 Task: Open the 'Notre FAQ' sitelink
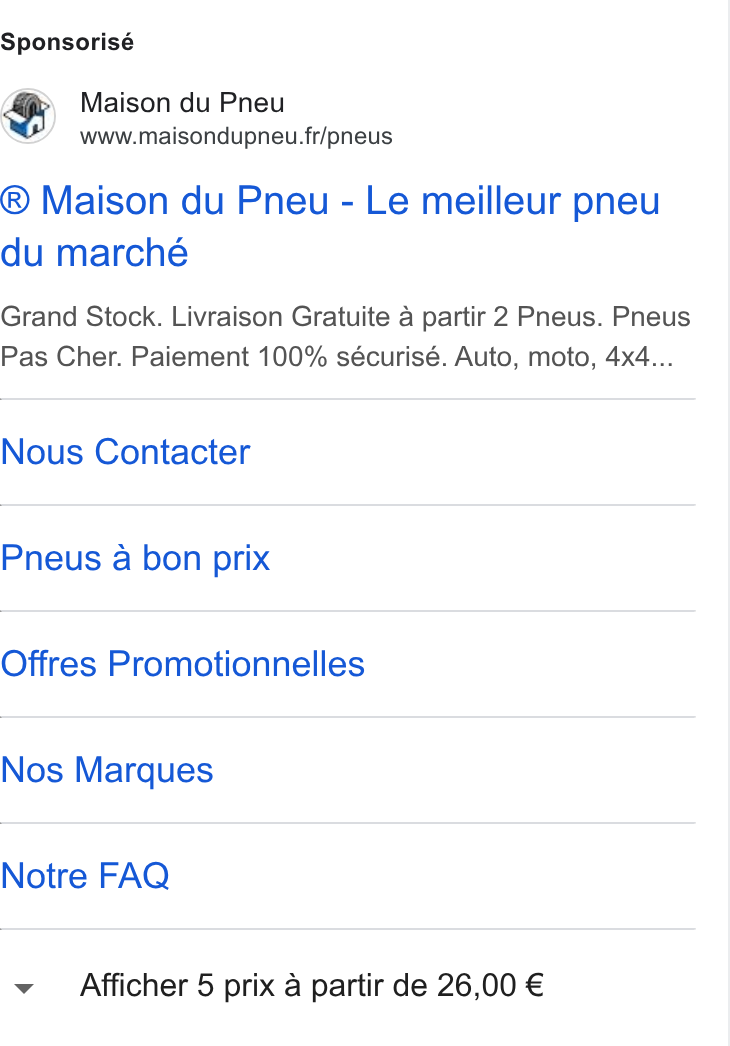[x=85, y=875]
